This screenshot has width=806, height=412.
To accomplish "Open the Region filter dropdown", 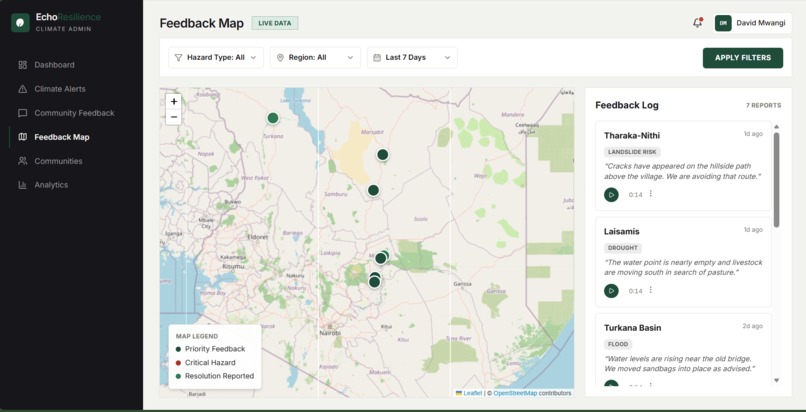I will (315, 58).
